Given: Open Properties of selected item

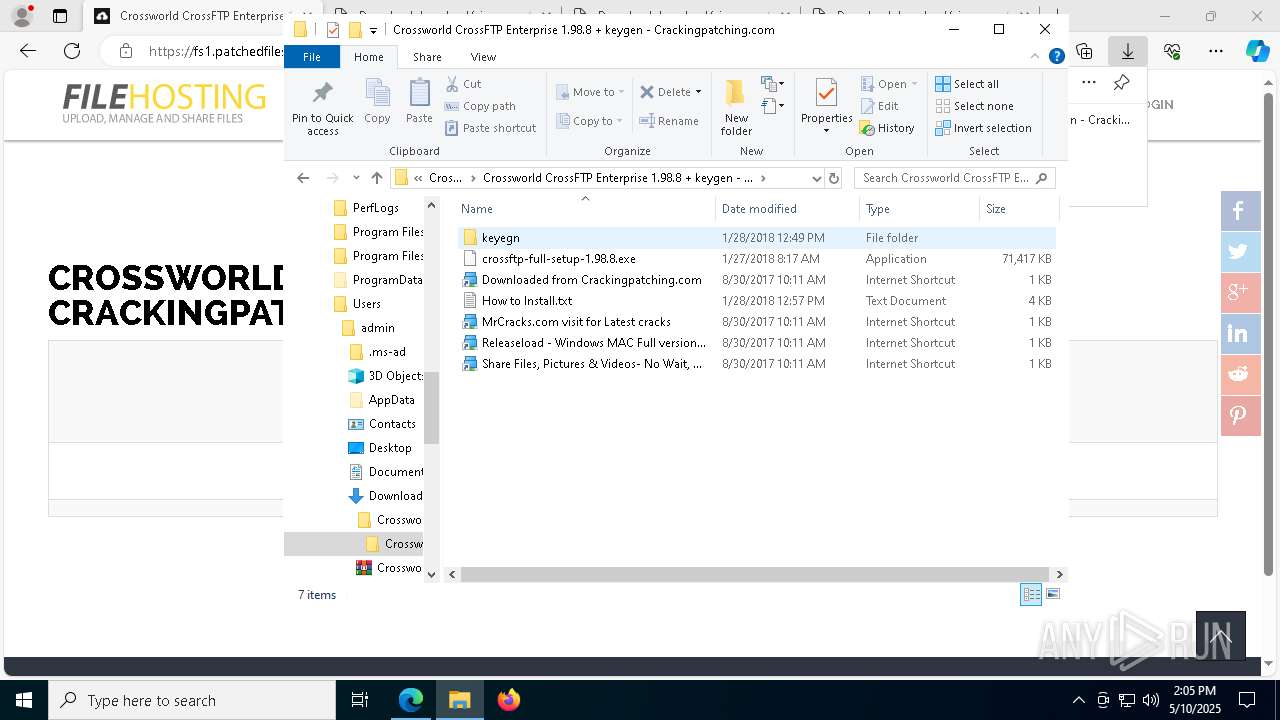Looking at the screenshot, I should pyautogui.click(x=826, y=106).
